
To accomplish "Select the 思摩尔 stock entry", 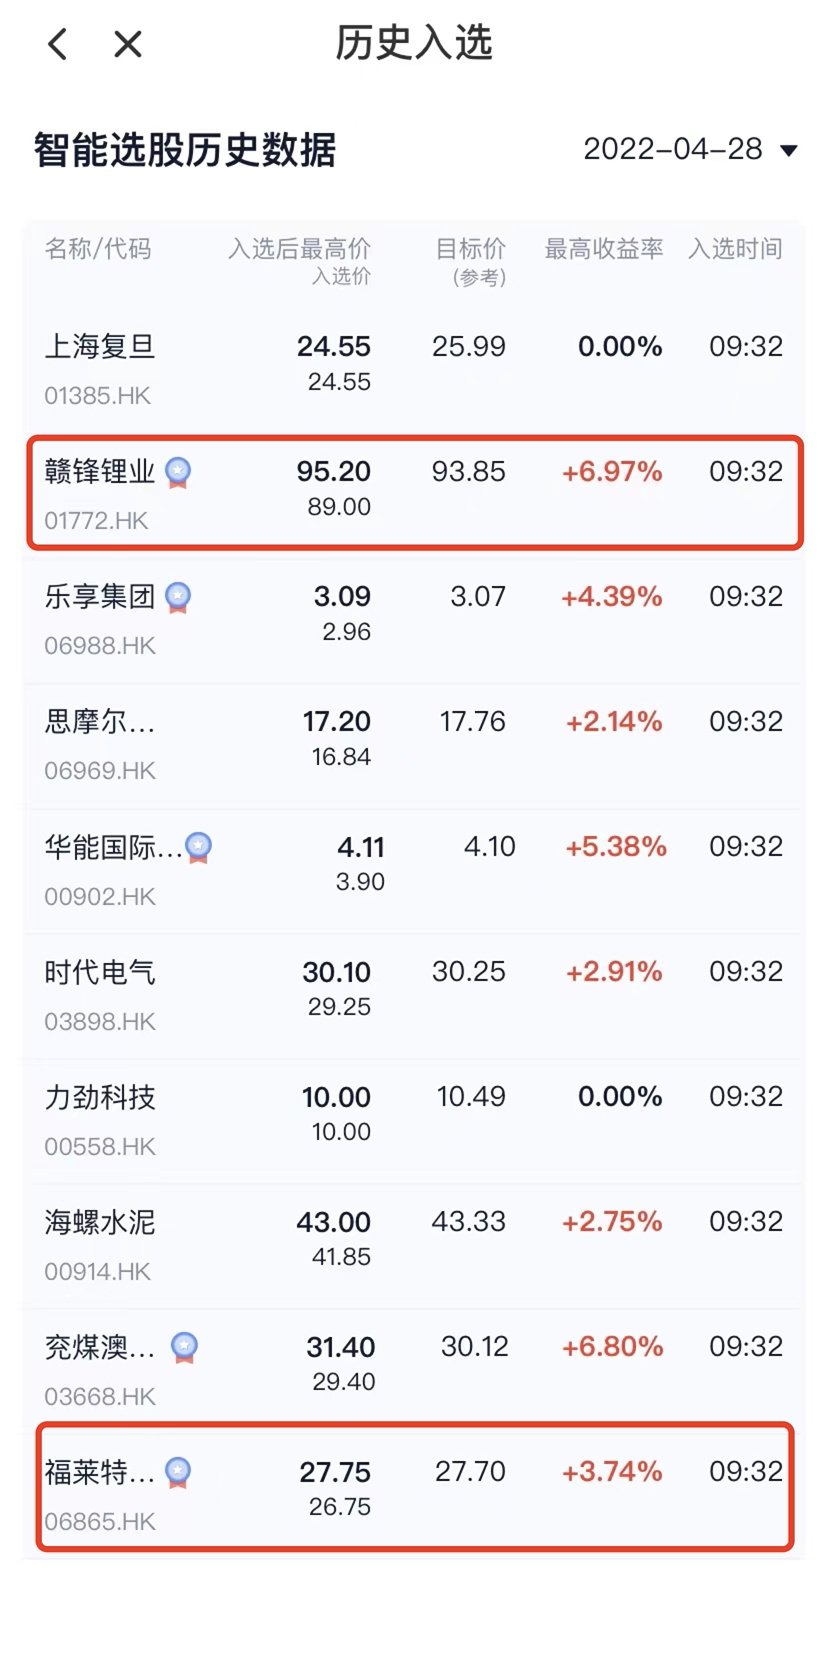I will pyautogui.click(x=100, y=722).
